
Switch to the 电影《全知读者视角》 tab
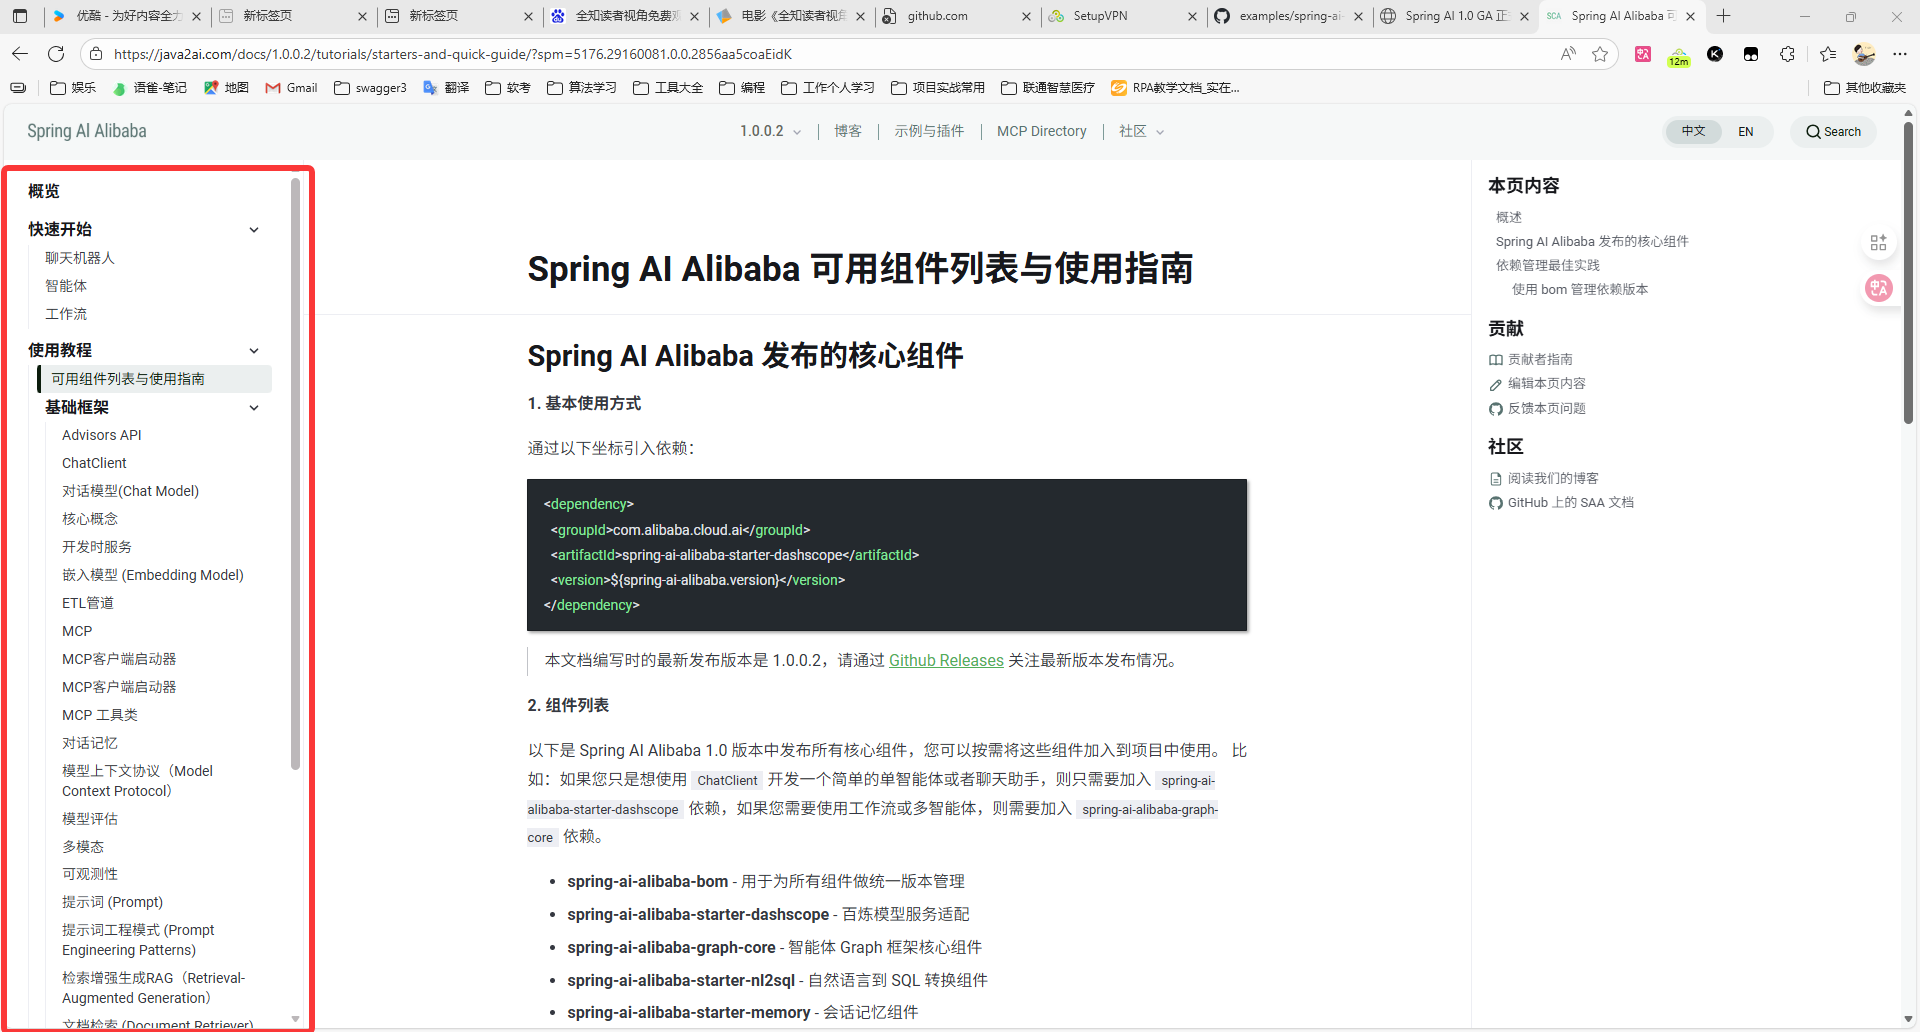click(790, 16)
